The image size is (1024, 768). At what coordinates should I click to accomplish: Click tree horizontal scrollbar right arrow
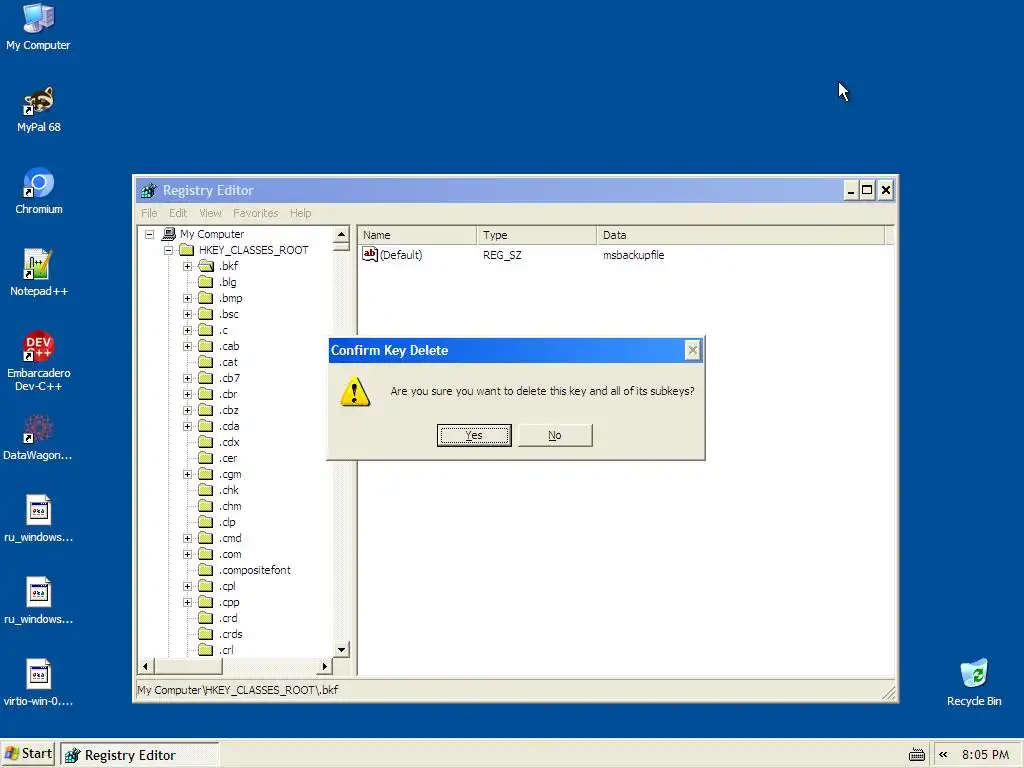(325, 667)
